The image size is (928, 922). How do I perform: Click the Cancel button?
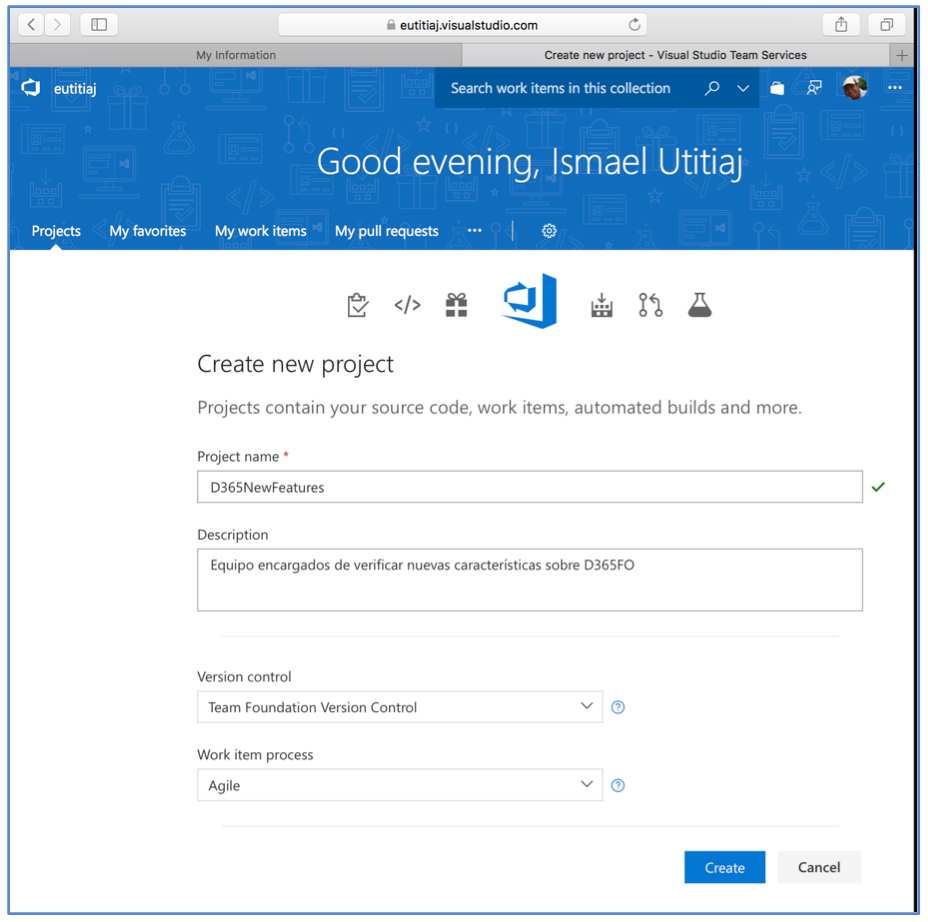tap(819, 867)
